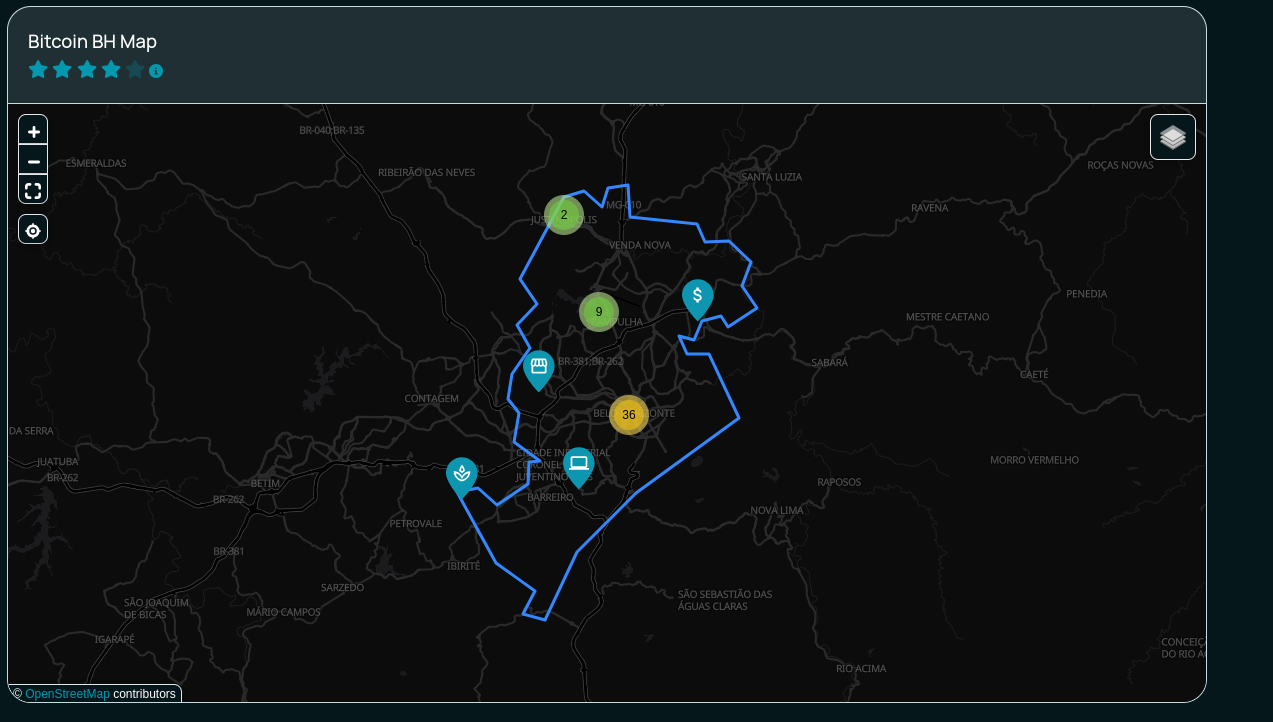Rate five stars by clicking the last star
This screenshot has height=722, width=1273.
135,69
